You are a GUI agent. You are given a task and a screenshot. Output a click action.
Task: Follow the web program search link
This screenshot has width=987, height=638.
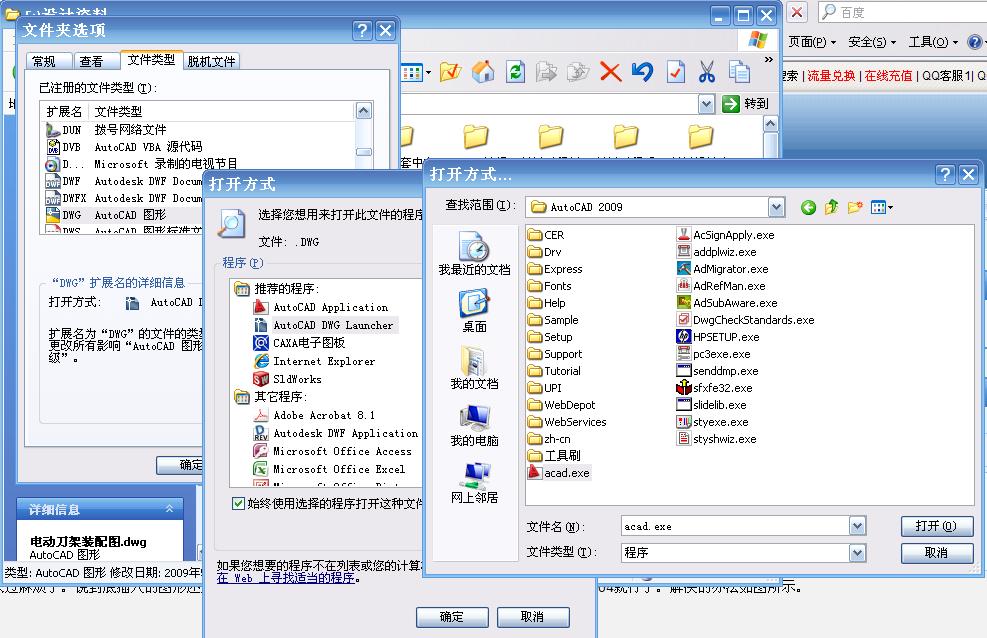coord(286,578)
